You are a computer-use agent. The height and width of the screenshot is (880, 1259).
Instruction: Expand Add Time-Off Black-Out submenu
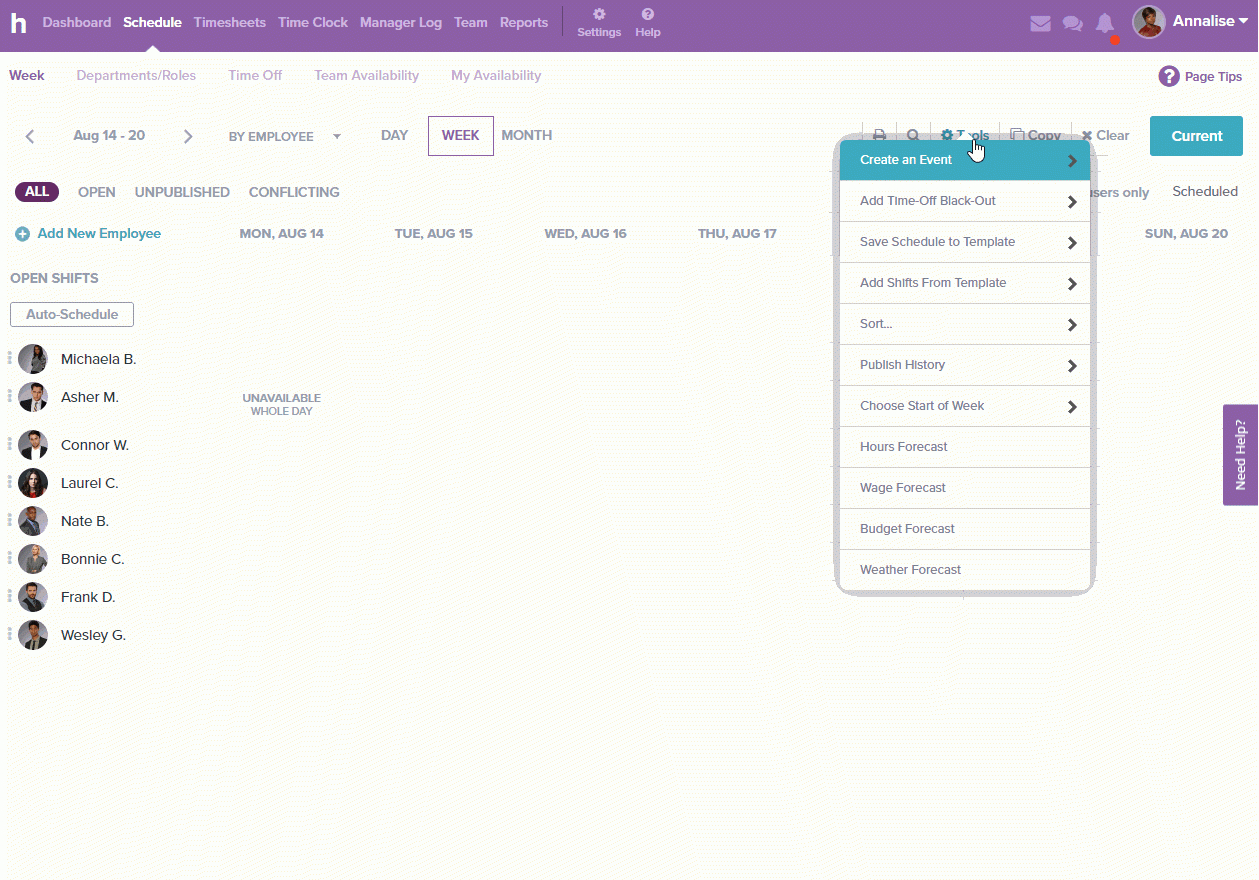pos(965,201)
